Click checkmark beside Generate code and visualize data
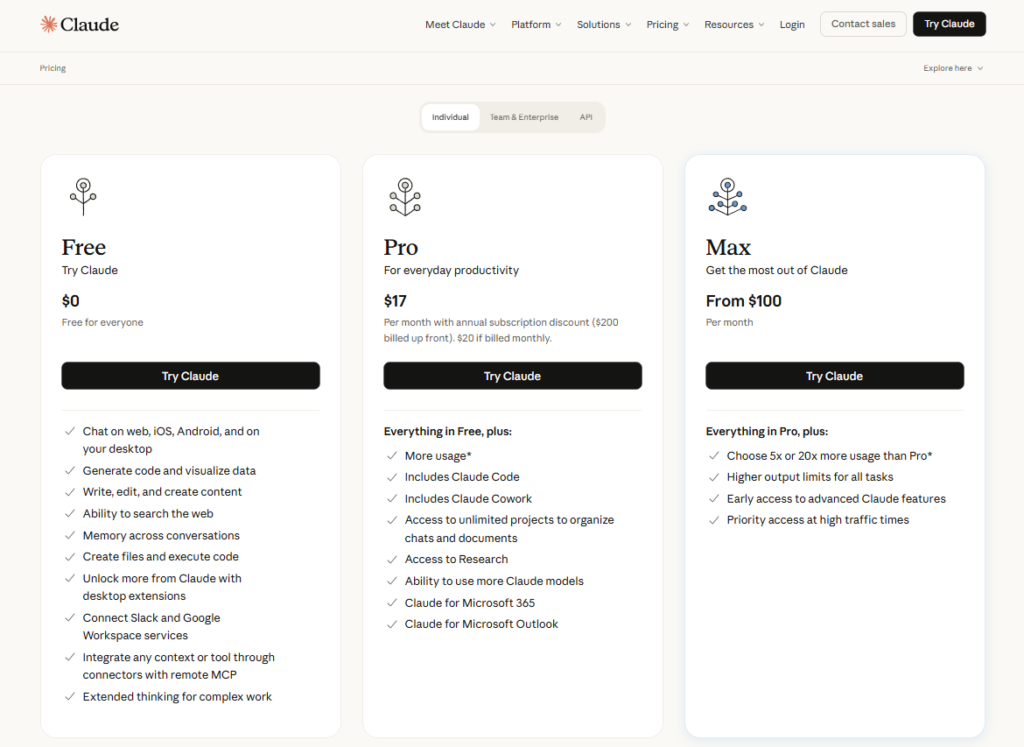This screenshot has height=747, width=1024. pos(69,470)
